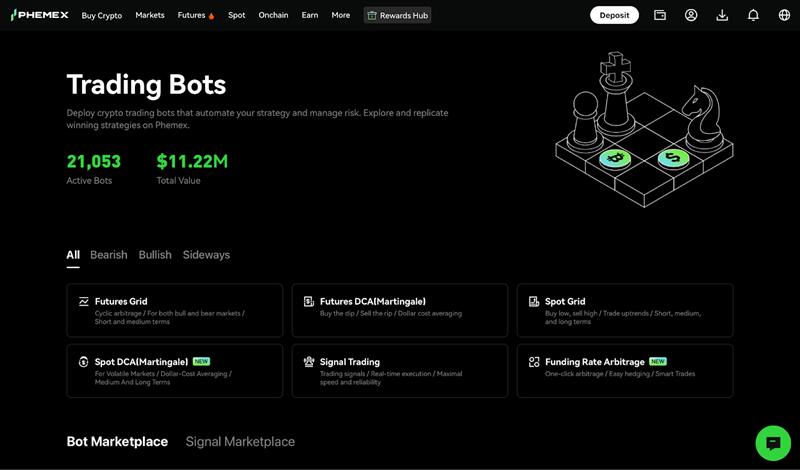Click the download app icon
800x470 pixels.
722,15
